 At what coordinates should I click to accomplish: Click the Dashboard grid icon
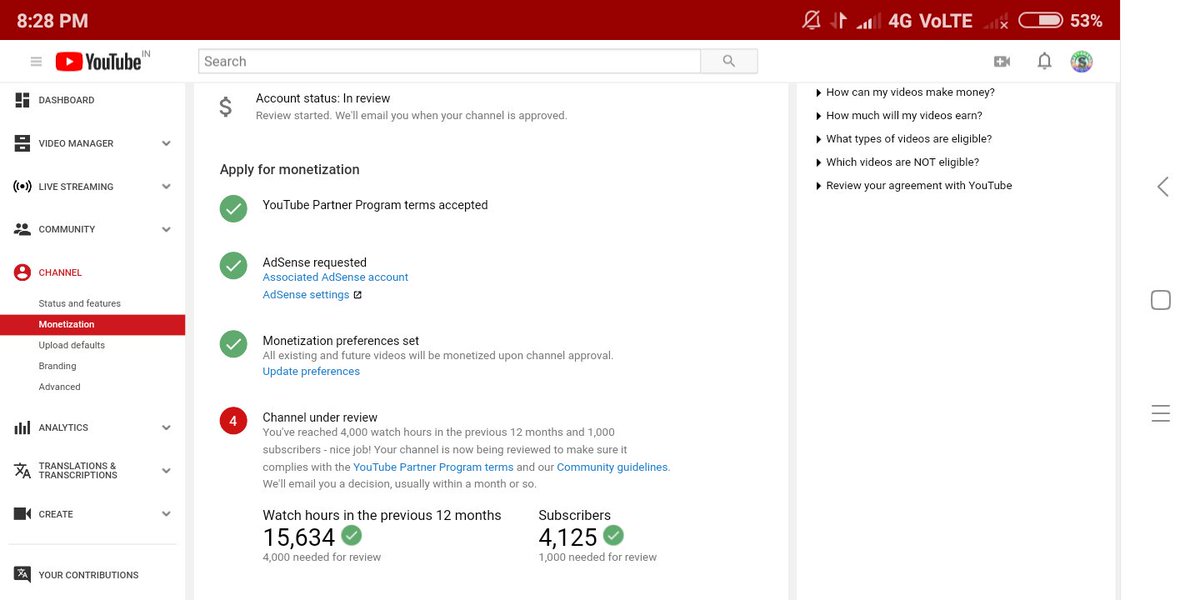pos(22,100)
